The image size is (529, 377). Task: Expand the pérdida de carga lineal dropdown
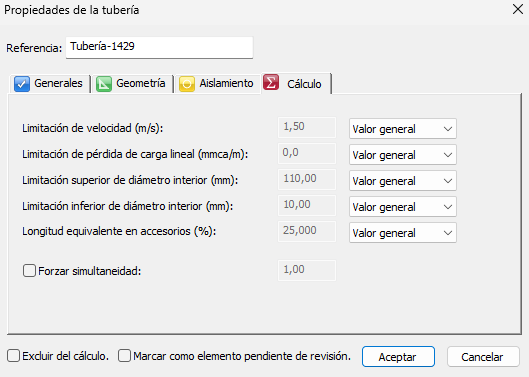403,155
